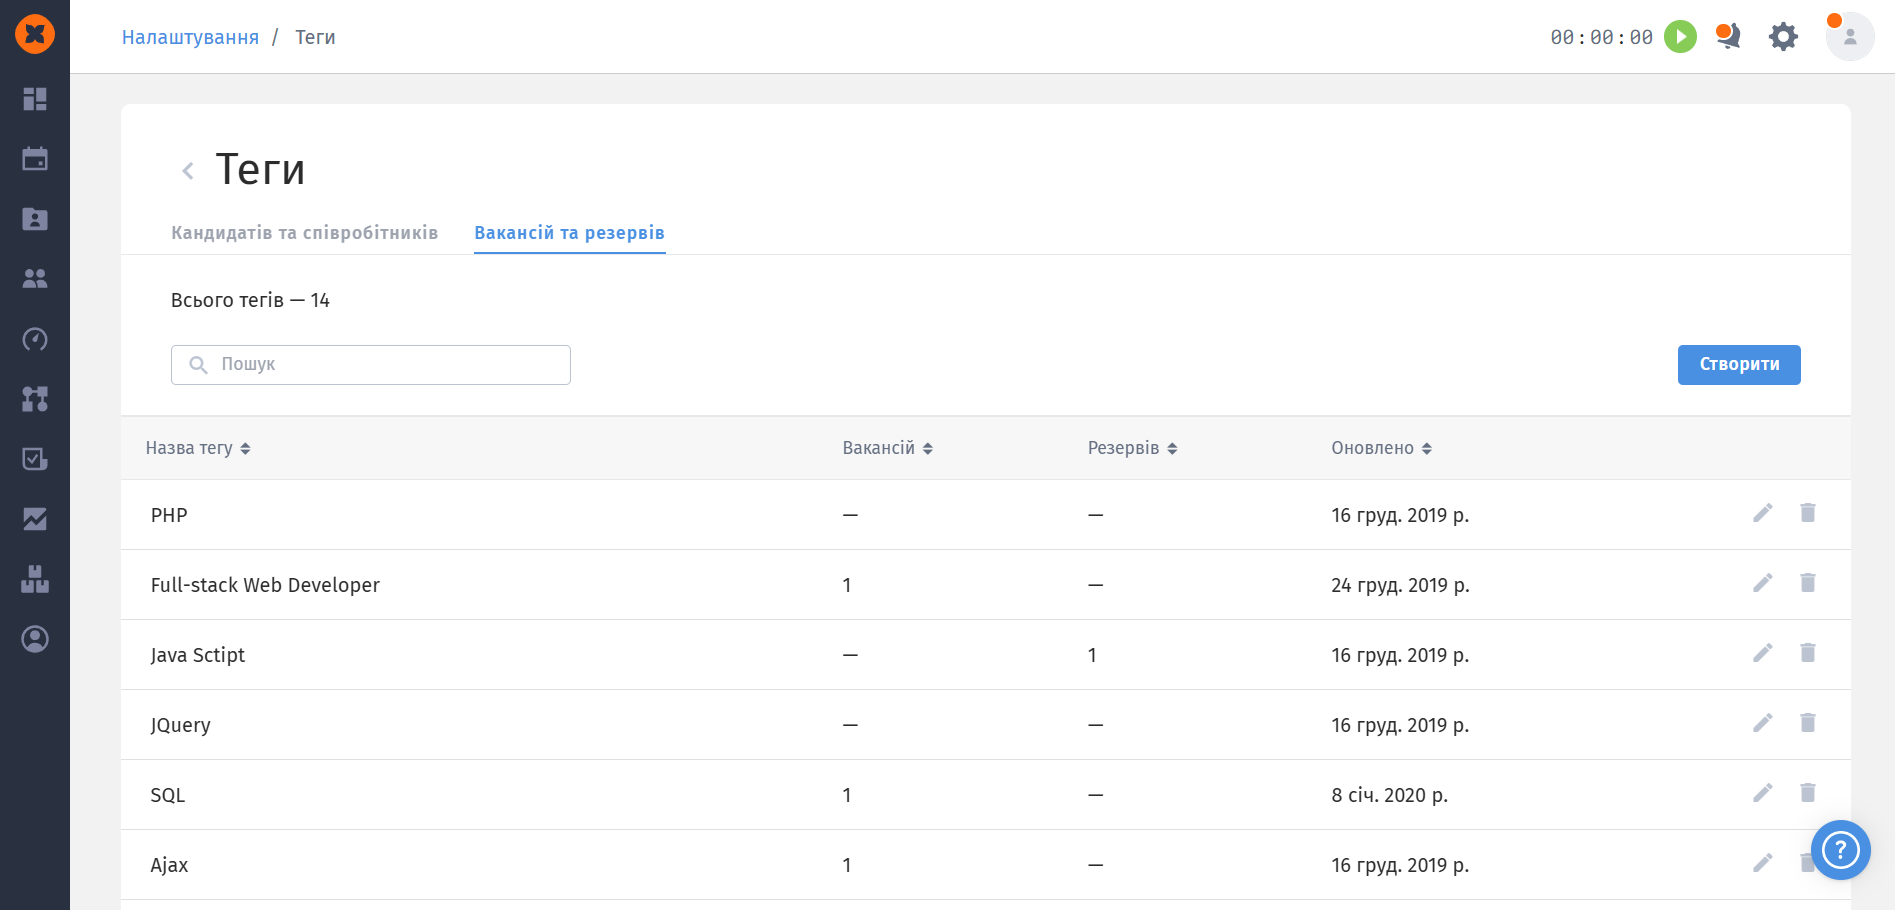Click the Full-stack Web Developer tag name
The image size is (1895, 910).
click(x=265, y=585)
